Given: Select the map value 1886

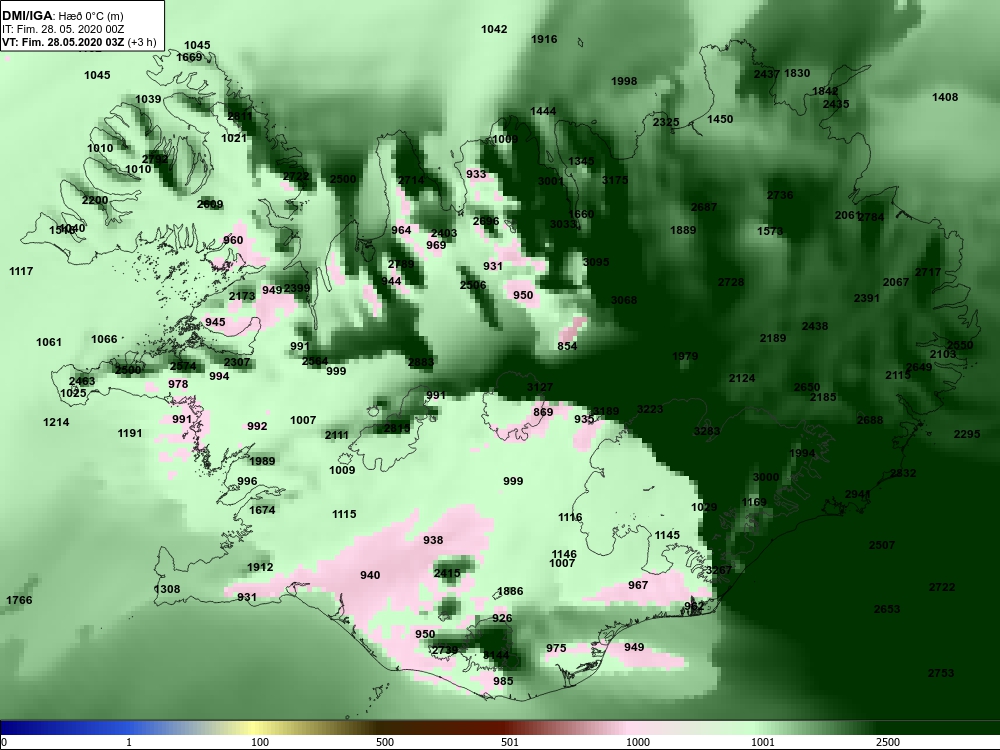Looking at the screenshot, I should (x=510, y=591).
